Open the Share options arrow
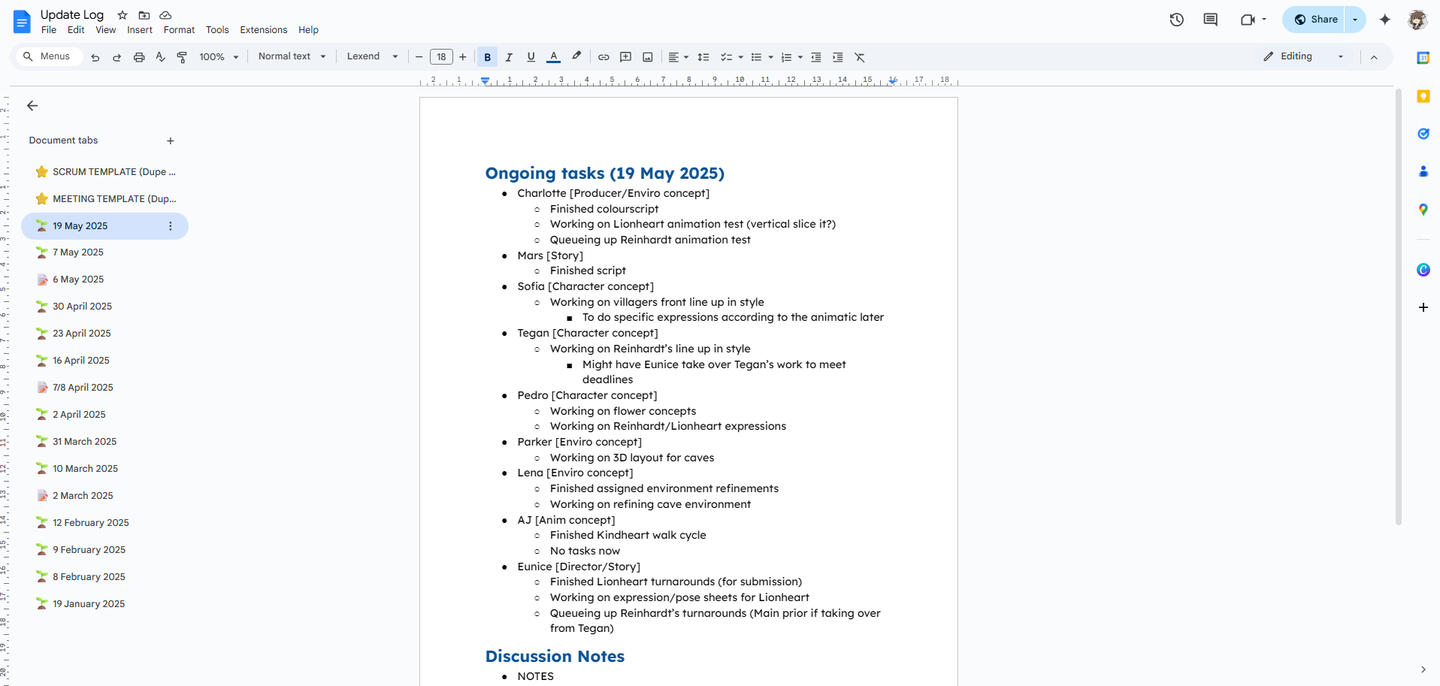The image size is (1440, 686). [1356, 19]
